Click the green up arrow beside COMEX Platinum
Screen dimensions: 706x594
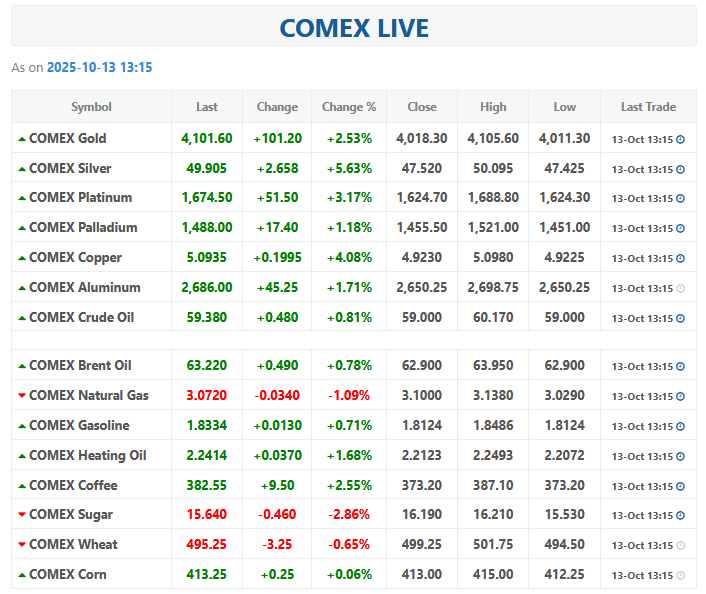click(x=22, y=198)
